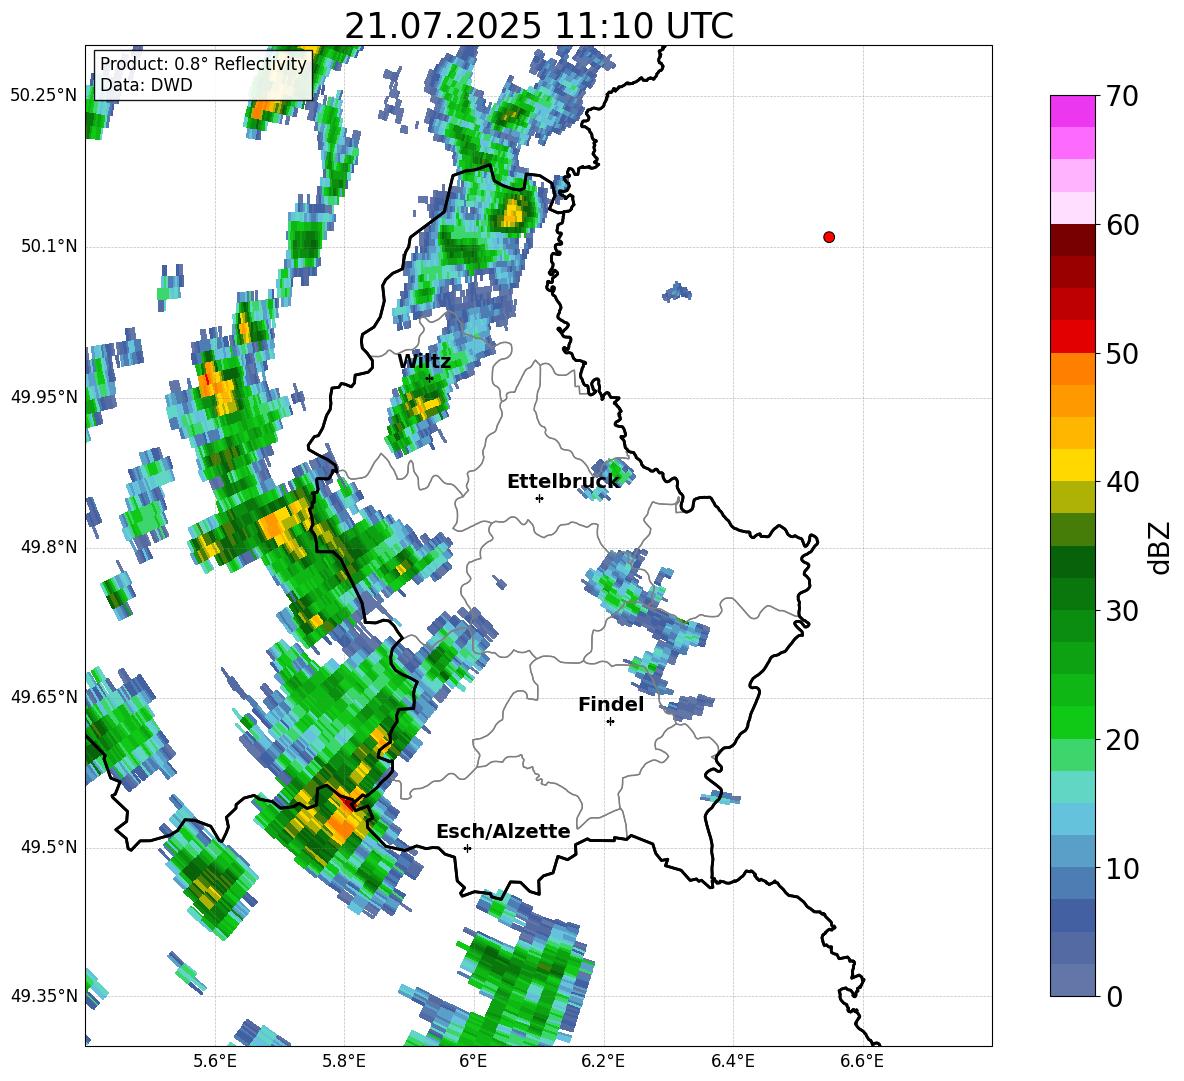Click the 50.1°N latitude label

pyautogui.click(x=48, y=246)
